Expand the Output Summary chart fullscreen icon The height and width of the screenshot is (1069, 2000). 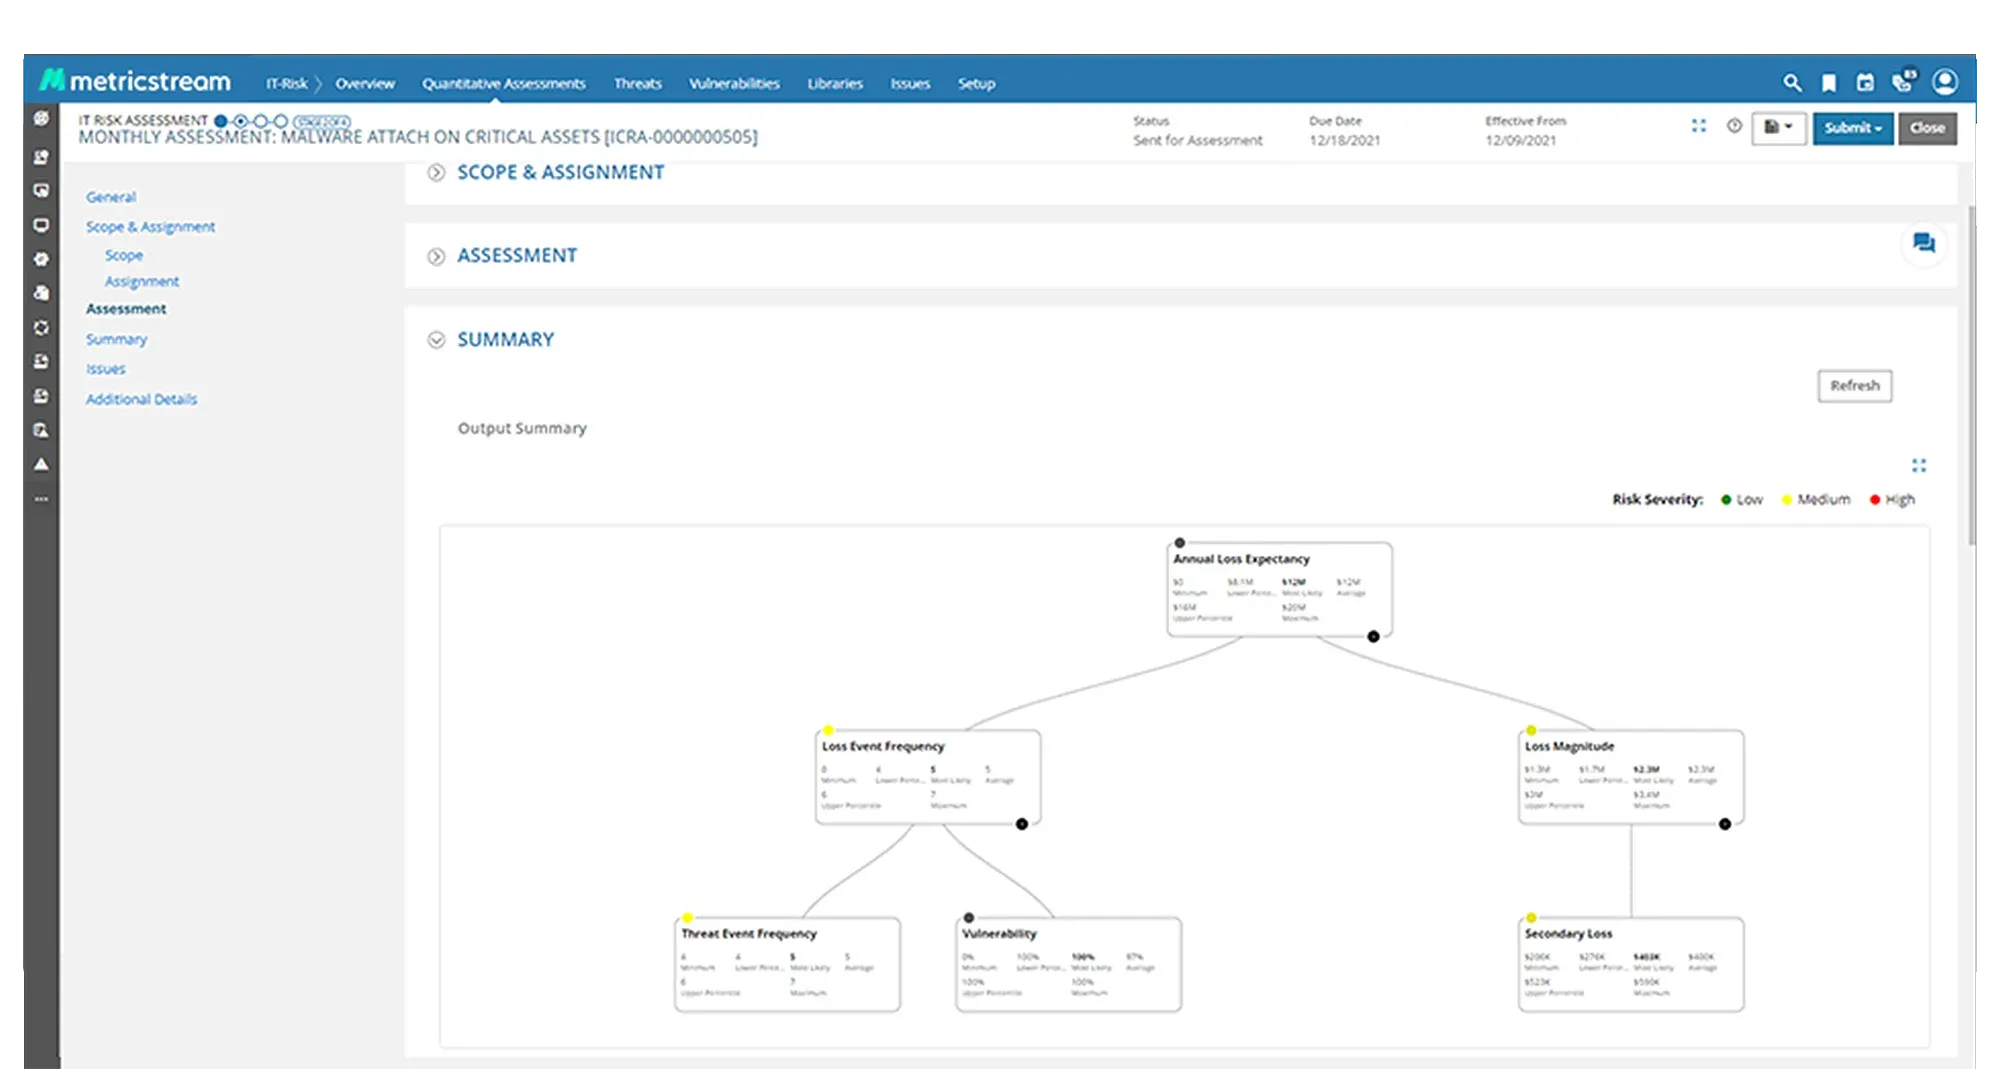1918,466
